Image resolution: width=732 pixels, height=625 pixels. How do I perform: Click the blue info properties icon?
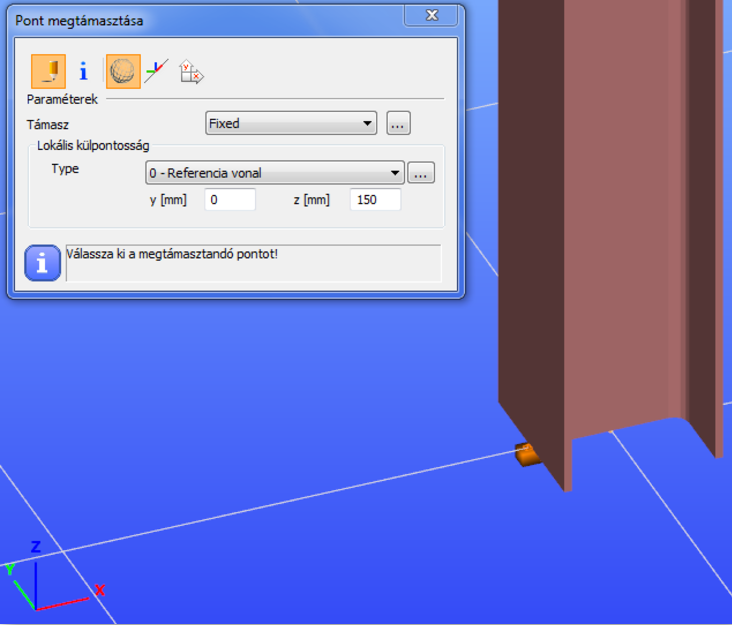pos(84,71)
